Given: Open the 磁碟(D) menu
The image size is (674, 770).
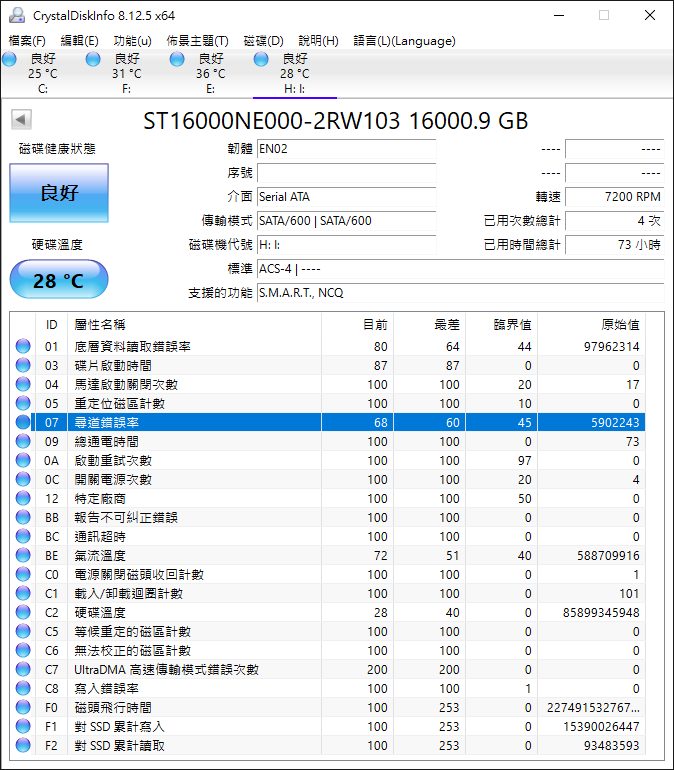Looking at the screenshot, I should (263, 41).
